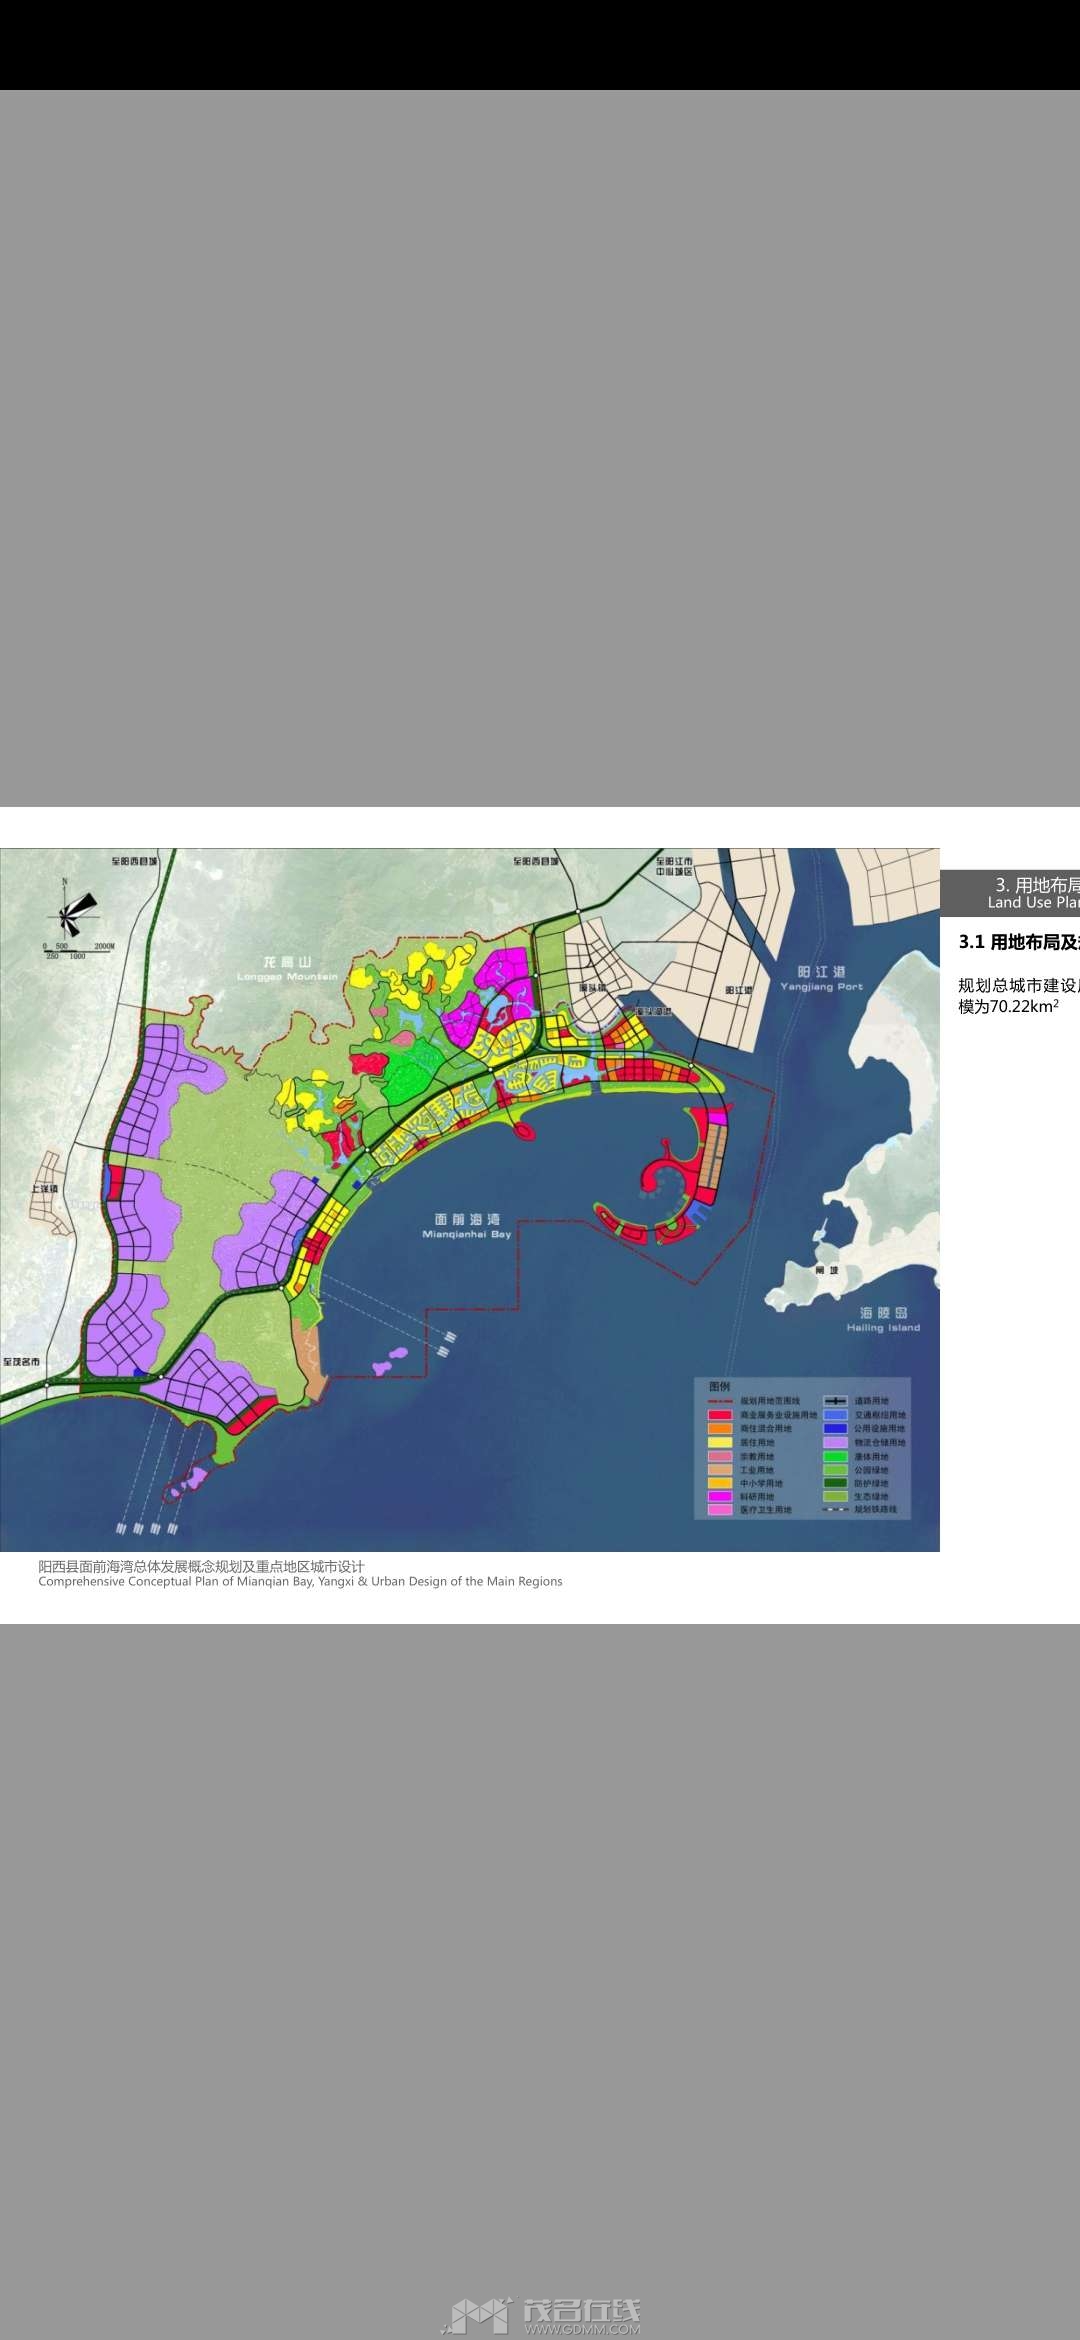
Task: Click the map scale bar
Action: (78, 949)
